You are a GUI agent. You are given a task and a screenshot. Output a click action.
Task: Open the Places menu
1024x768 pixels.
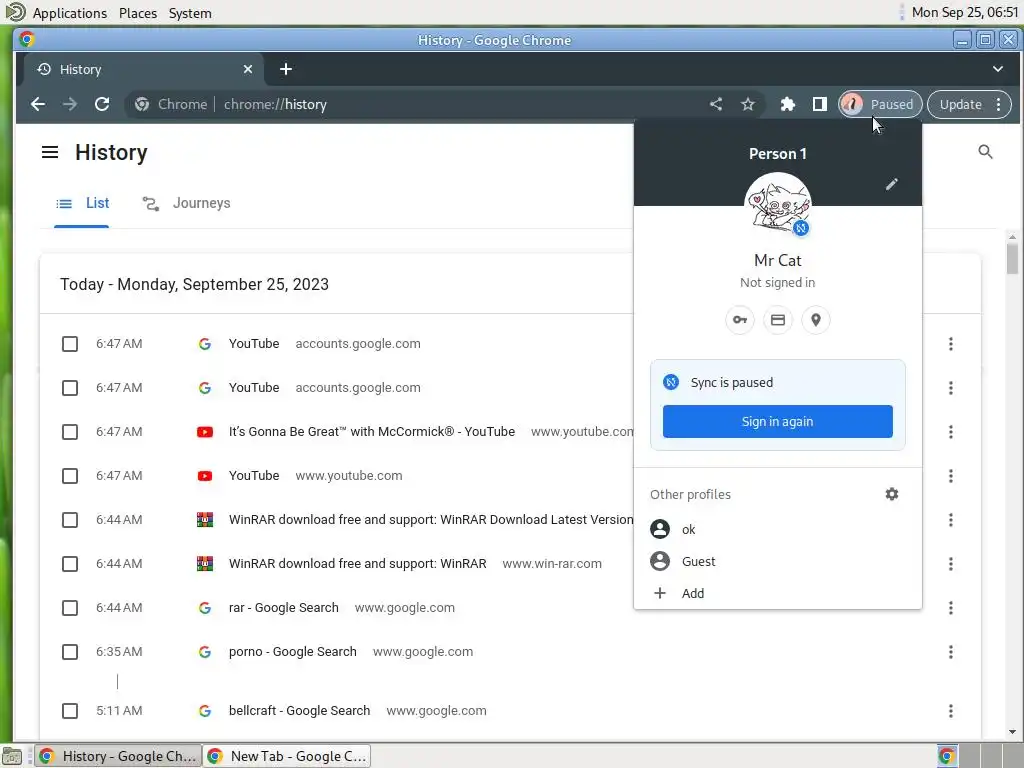(138, 13)
